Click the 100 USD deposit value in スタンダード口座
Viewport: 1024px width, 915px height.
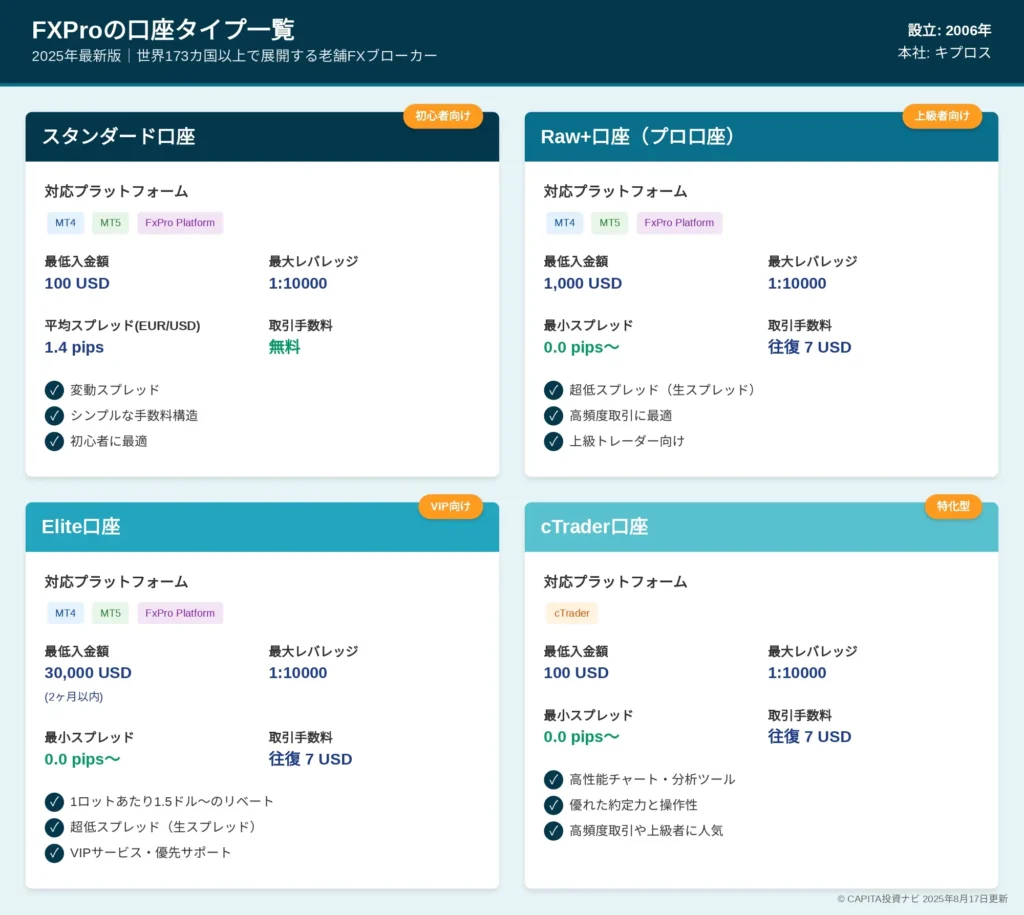(x=77, y=283)
